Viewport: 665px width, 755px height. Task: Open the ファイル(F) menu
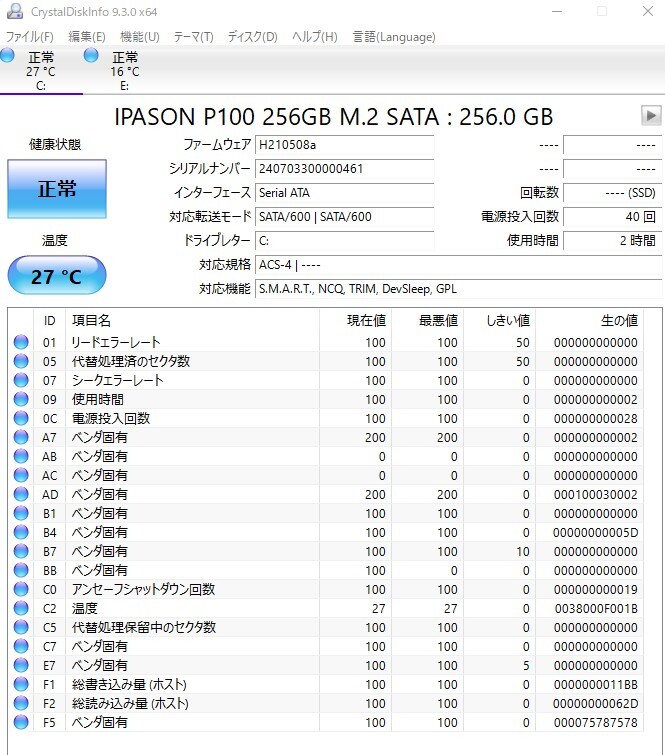click(x=29, y=37)
